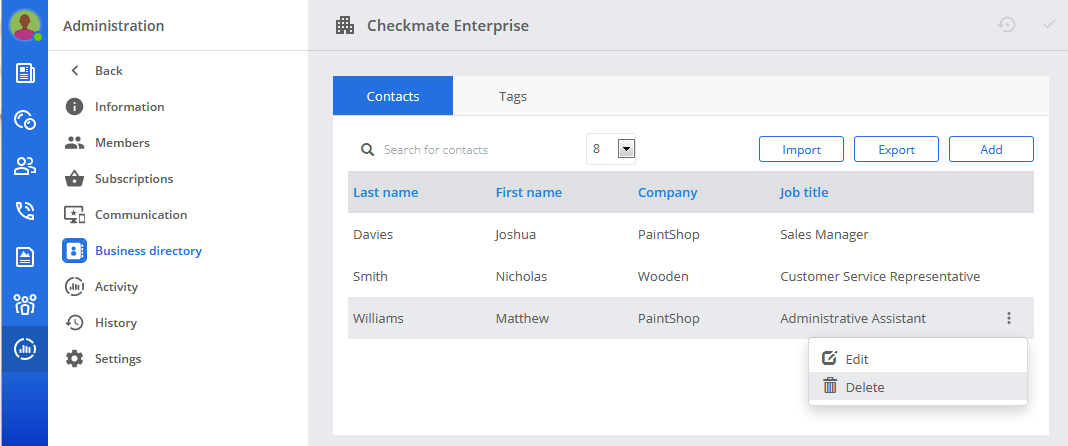Click the Delete trash icon in menu
The width and height of the screenshot is (1068, 446).
[x=830, y=386]
